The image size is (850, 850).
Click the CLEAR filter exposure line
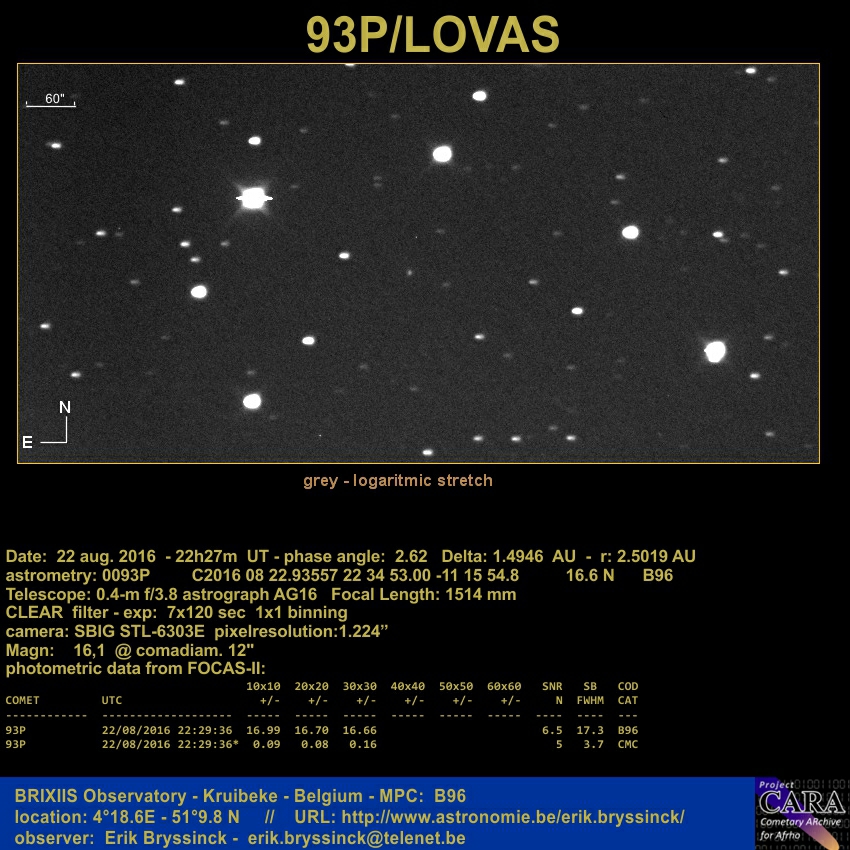click(x=177, y=613)
